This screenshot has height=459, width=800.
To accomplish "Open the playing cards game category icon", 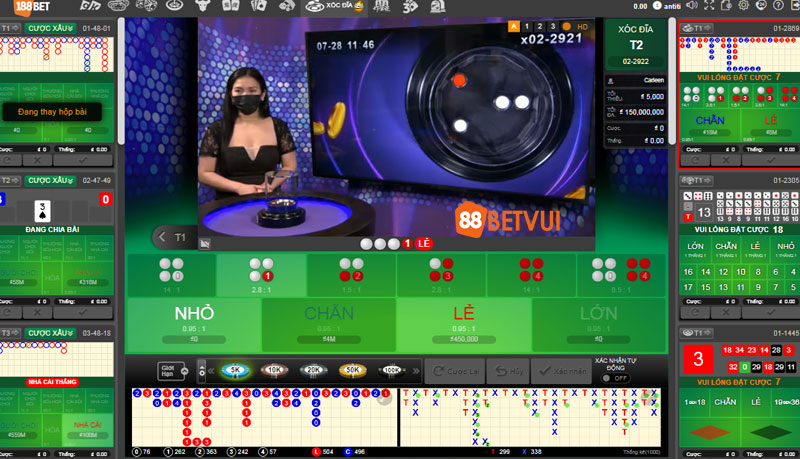I will coord(258,6).
